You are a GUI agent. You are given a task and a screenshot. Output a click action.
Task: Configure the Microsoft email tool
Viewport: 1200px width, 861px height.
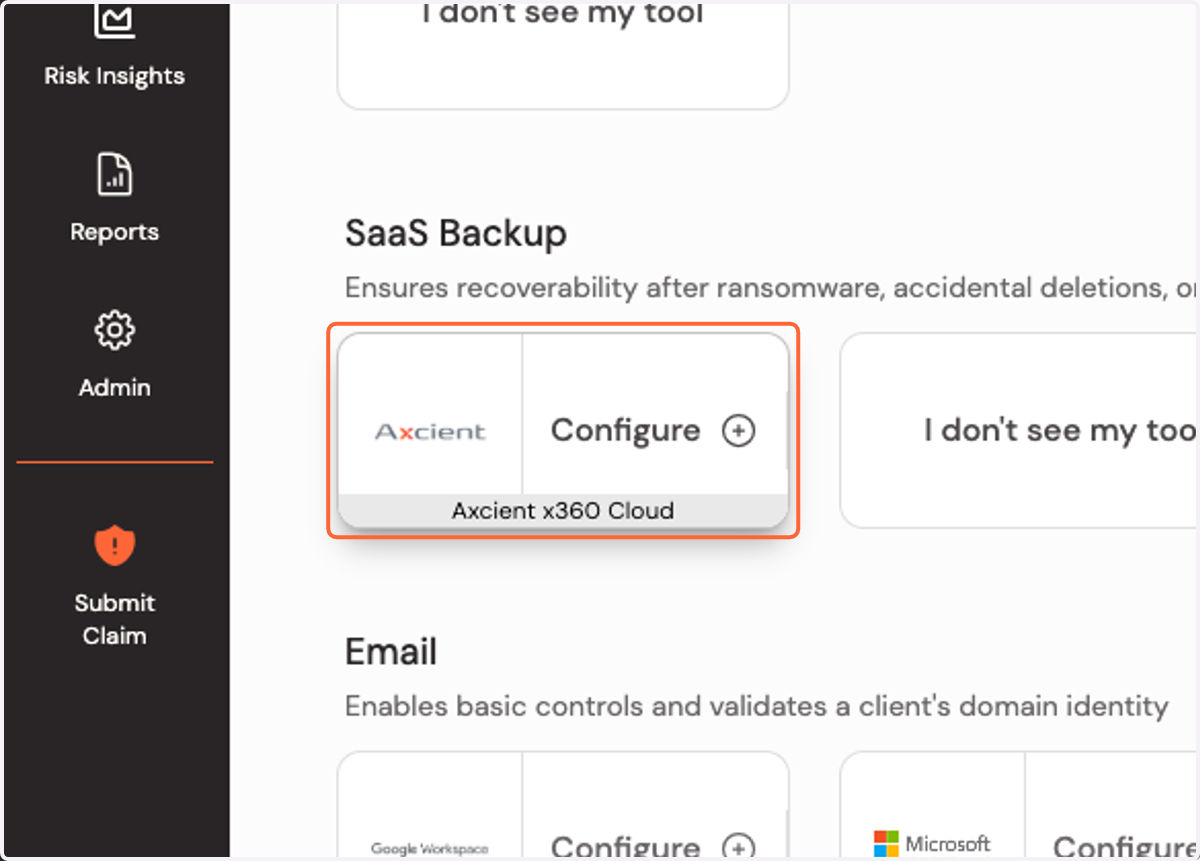click(1126, 847)
